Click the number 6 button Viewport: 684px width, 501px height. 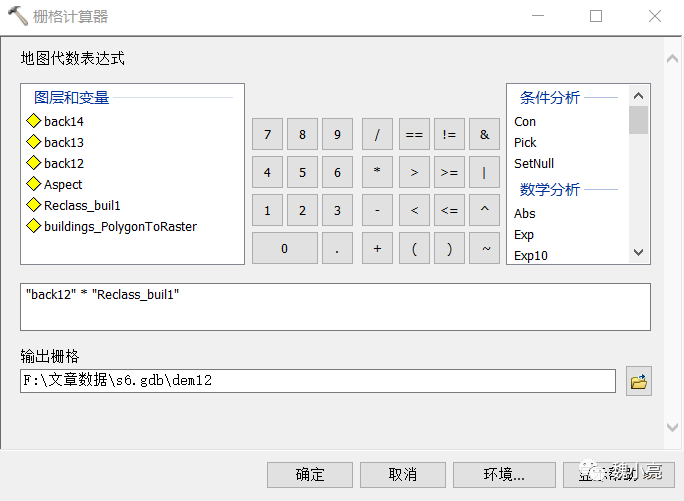tap(337, 172)
